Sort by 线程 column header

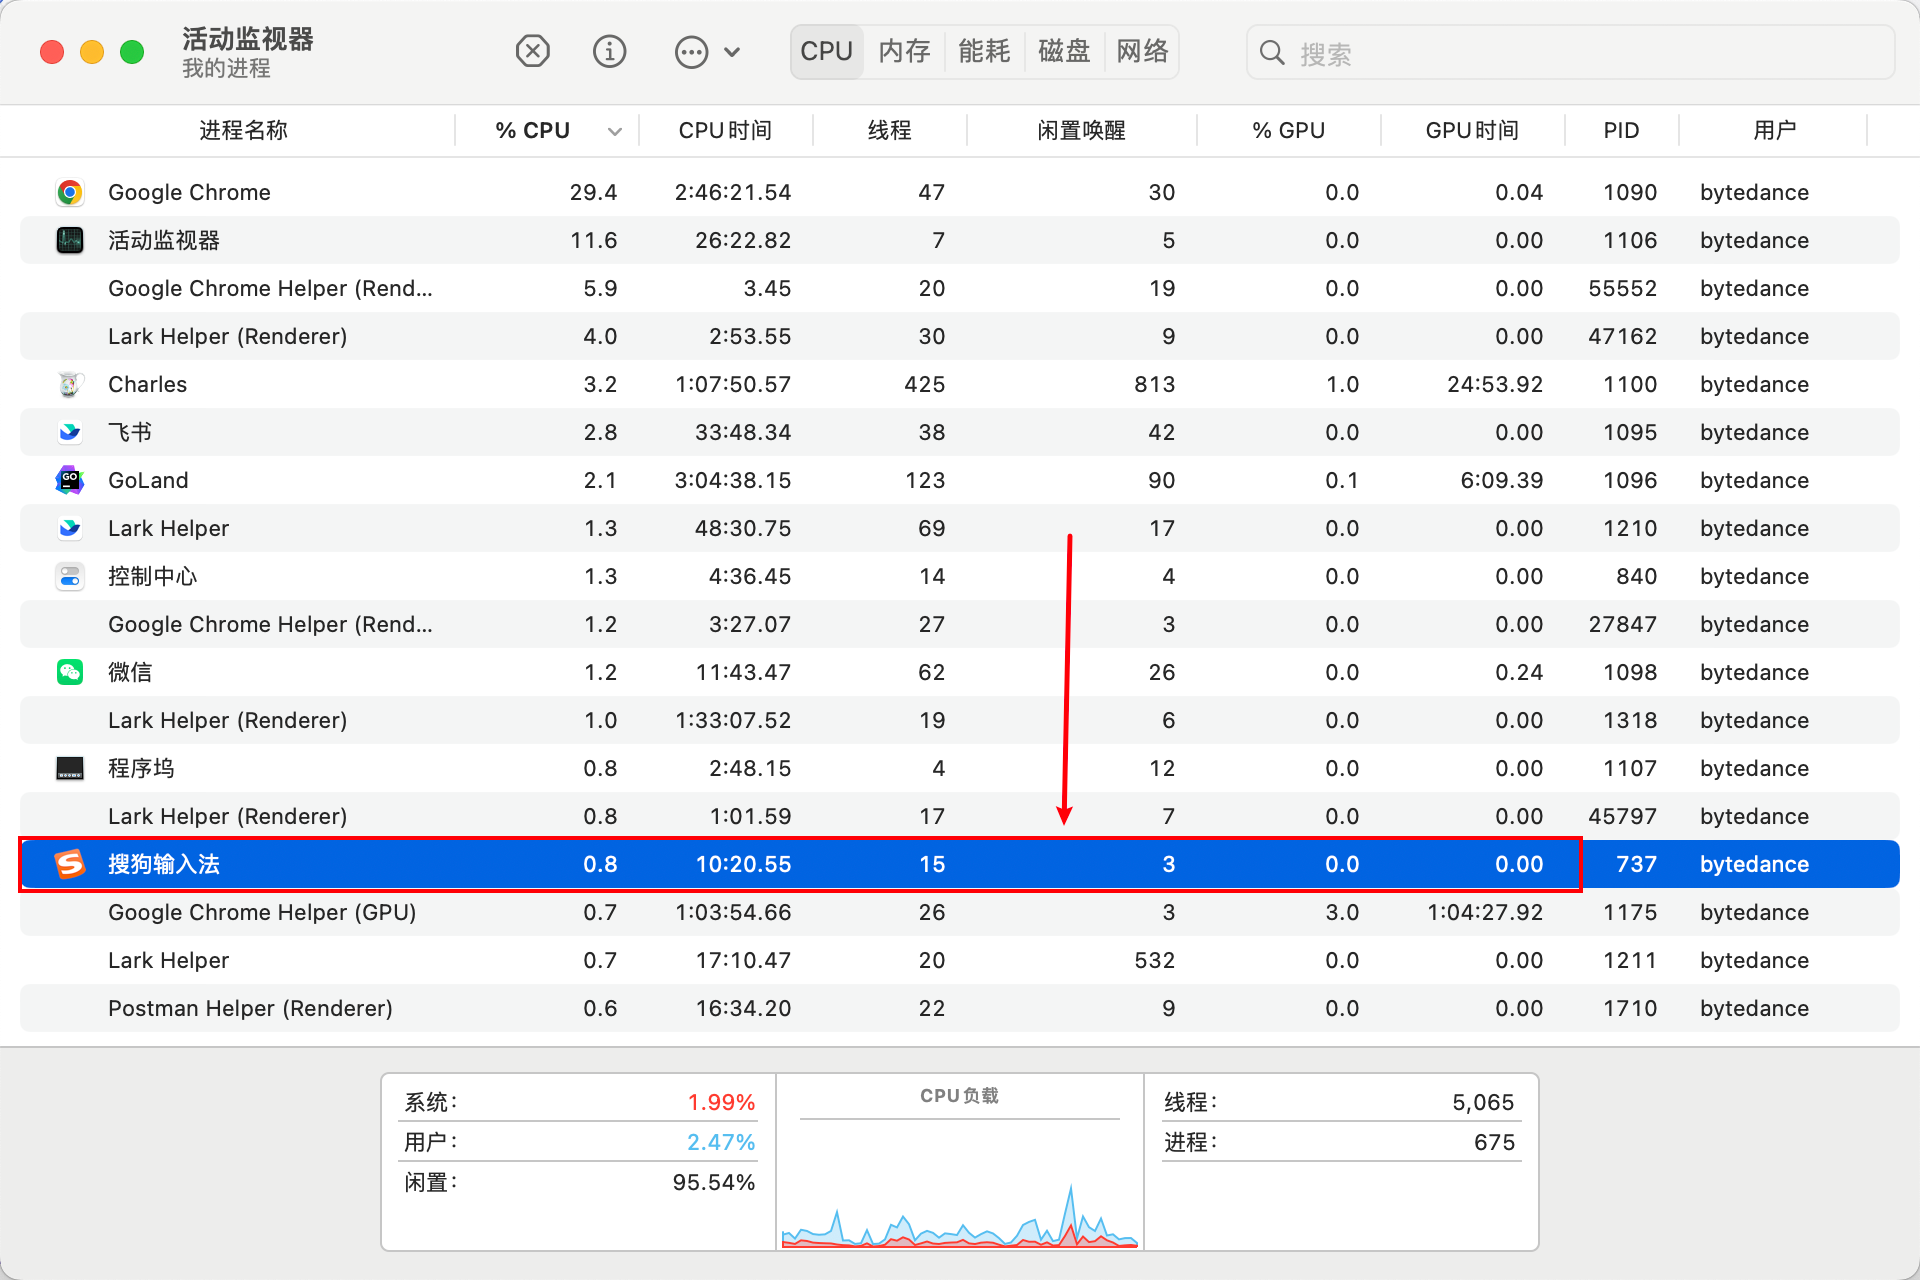point(889,131)
